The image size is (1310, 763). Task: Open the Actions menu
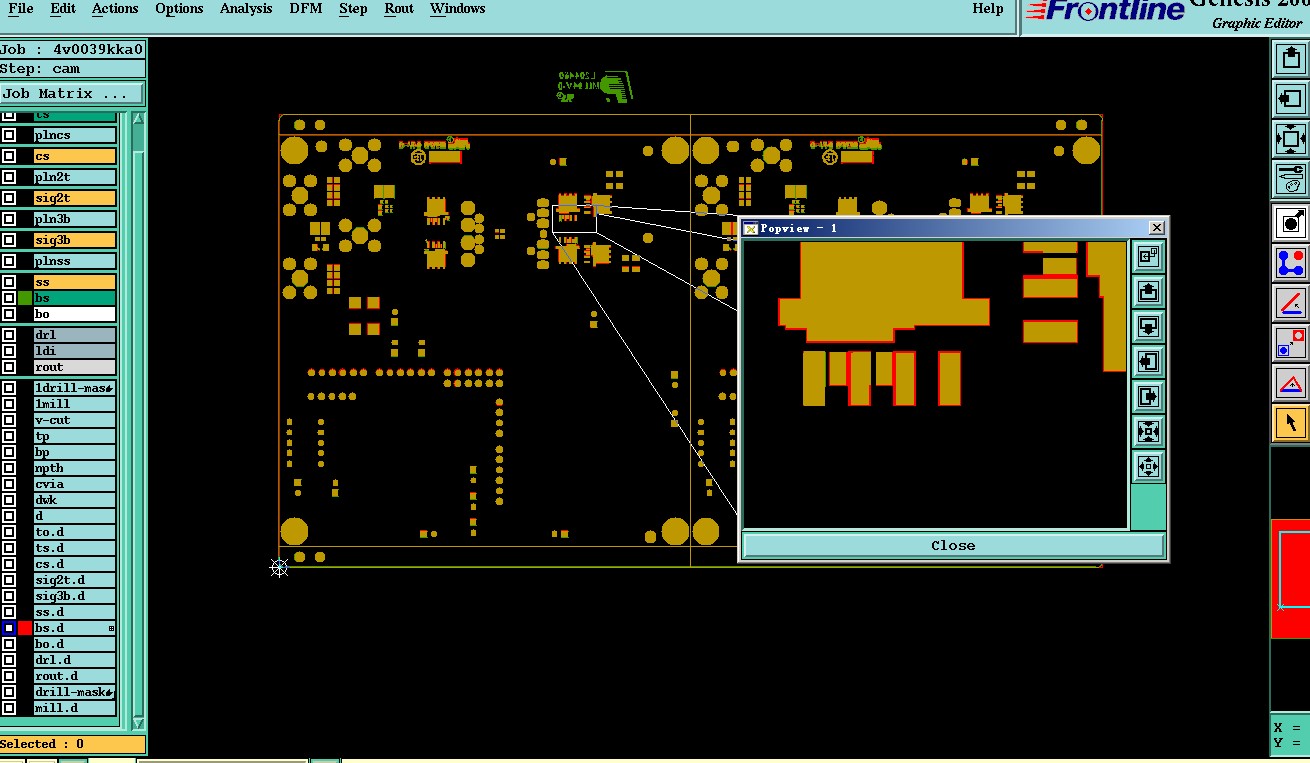(115, 9)
